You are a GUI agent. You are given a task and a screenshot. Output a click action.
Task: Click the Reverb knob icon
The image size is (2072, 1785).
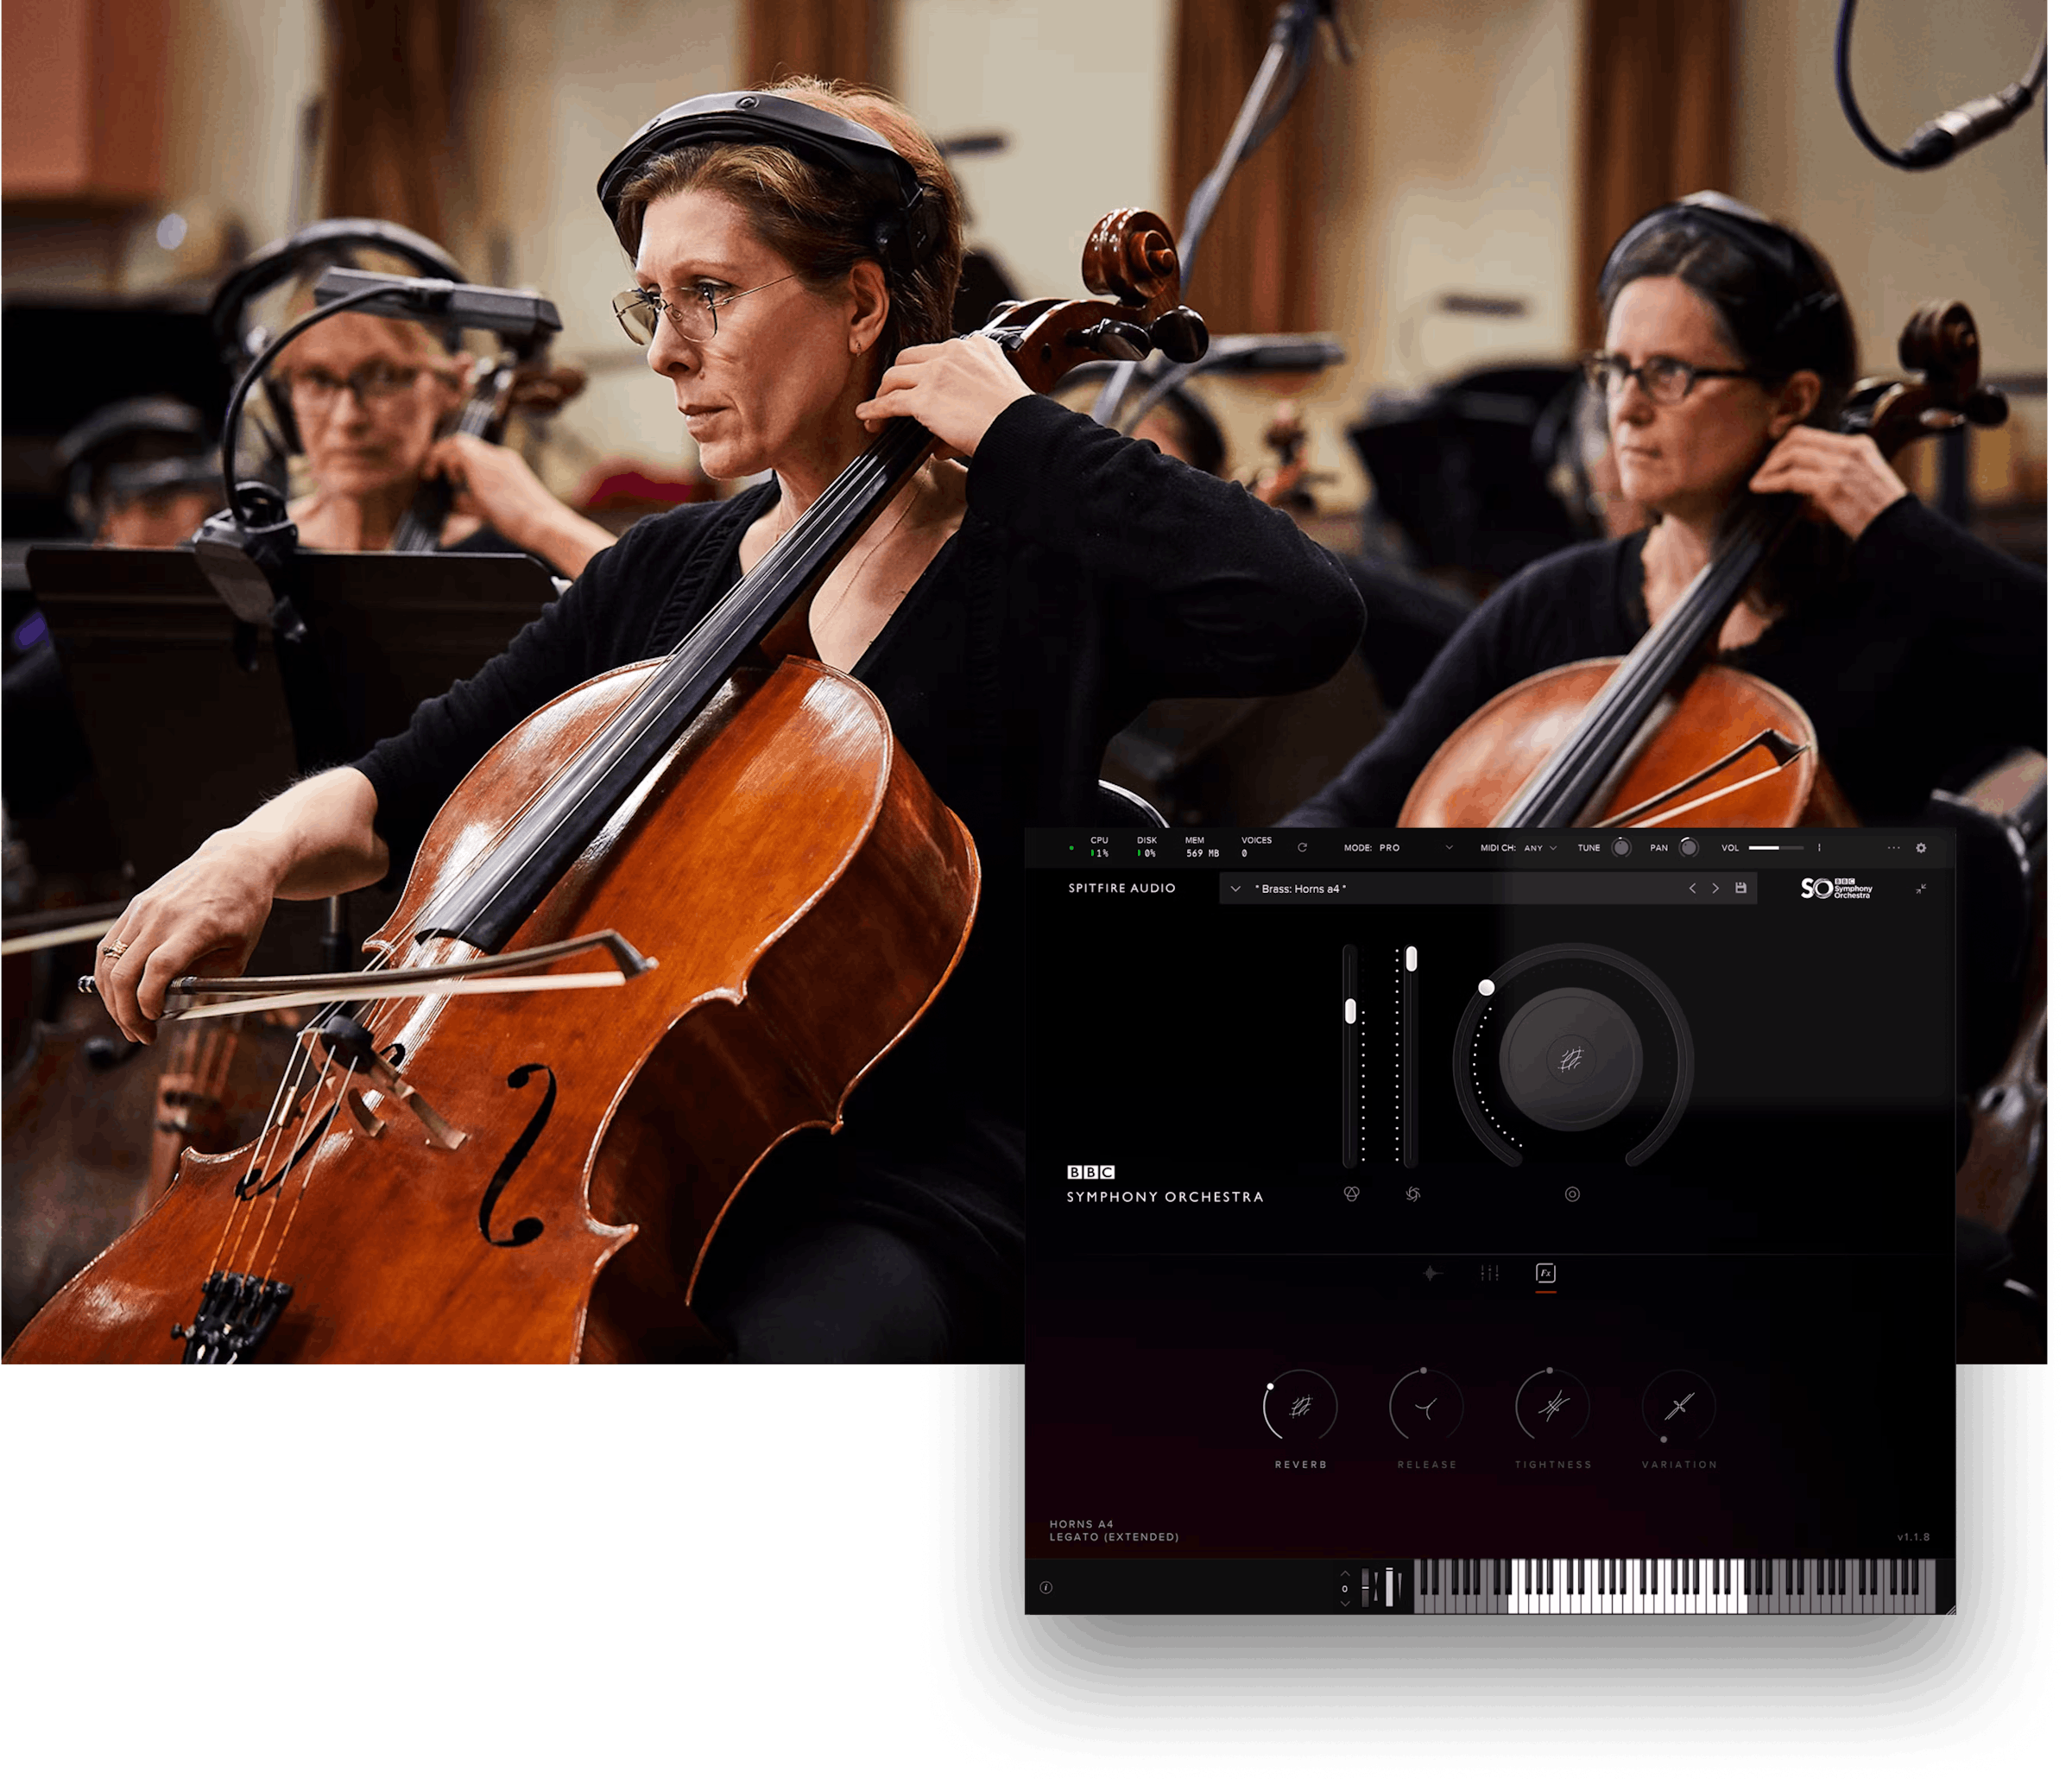coord(1298,1409)
